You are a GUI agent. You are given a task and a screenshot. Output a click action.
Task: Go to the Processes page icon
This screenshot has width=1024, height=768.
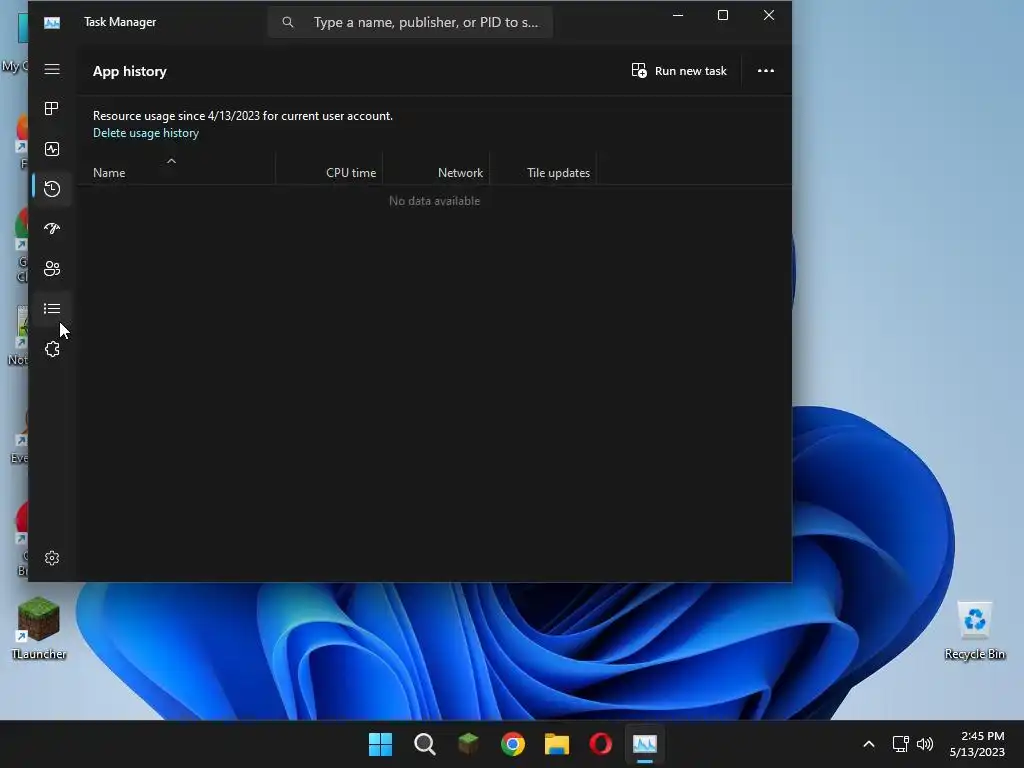(x=52, y=108)
